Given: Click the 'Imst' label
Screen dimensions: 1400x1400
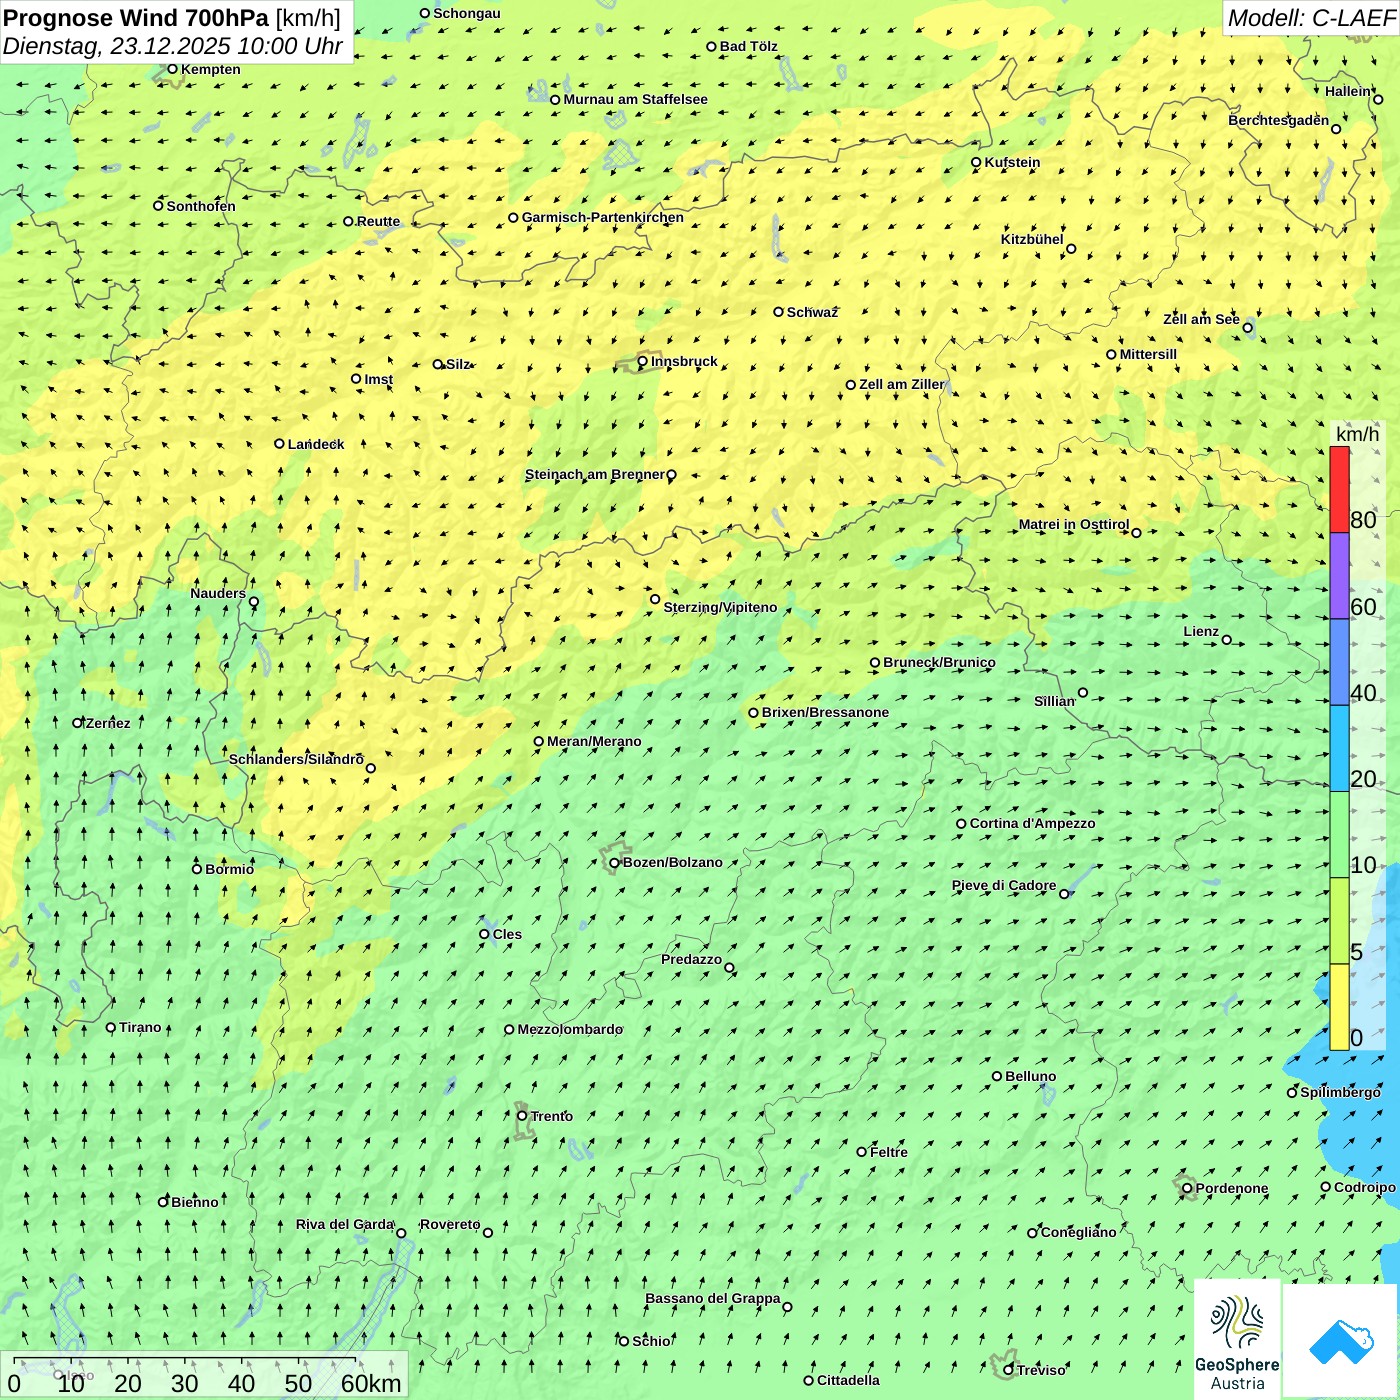Looking at the screenshot, I should 379,379.
